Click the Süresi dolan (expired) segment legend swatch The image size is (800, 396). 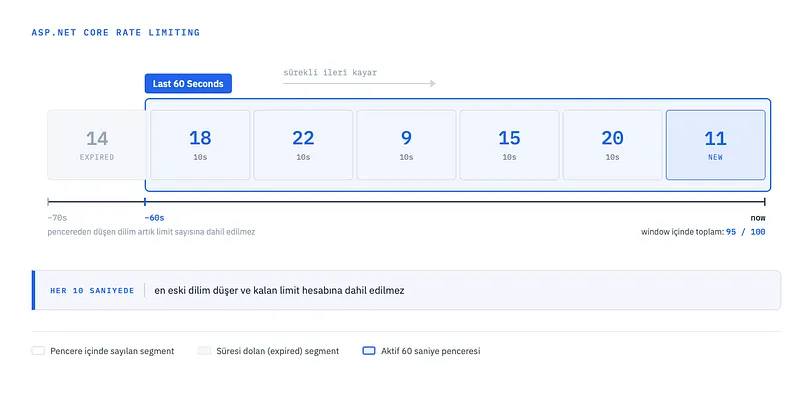[204, 351]
